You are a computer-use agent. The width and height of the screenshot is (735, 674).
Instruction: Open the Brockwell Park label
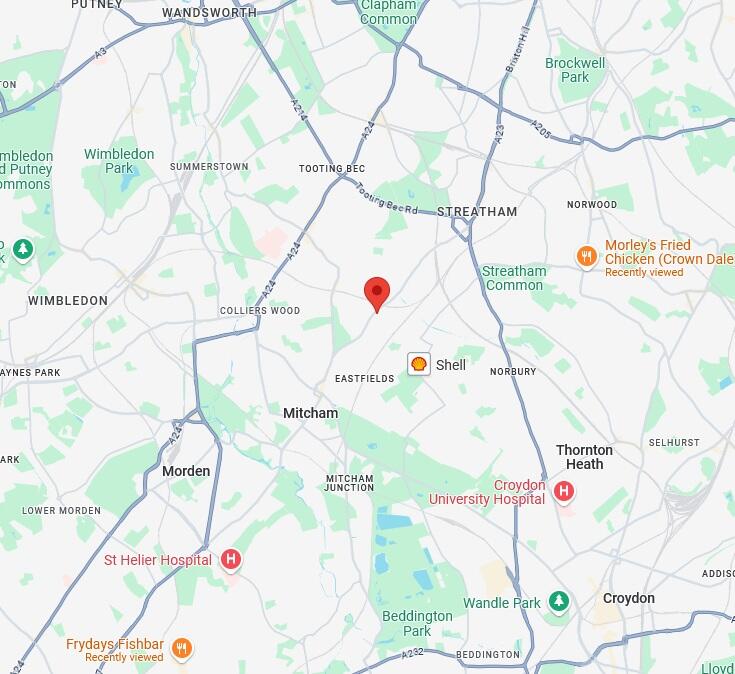[x=575, y=70]
